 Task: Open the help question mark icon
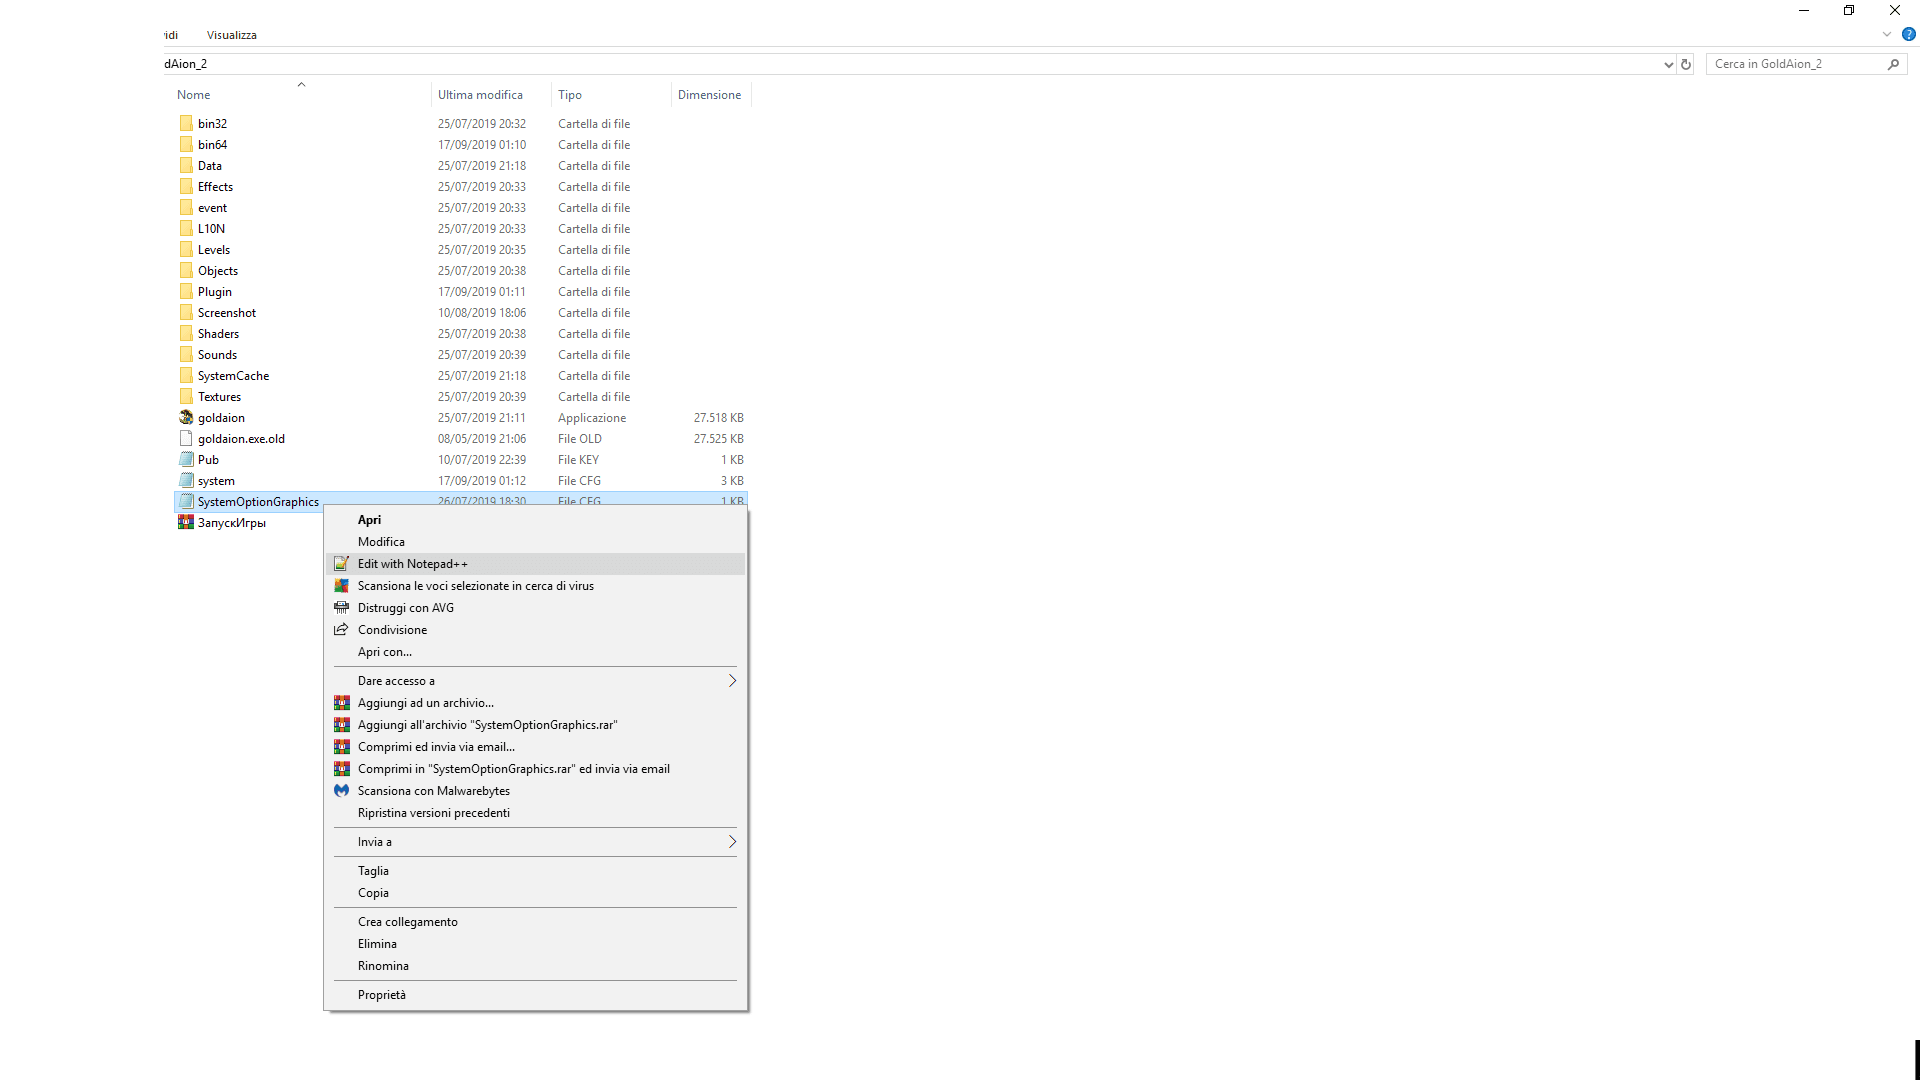tap(1908, 34)
